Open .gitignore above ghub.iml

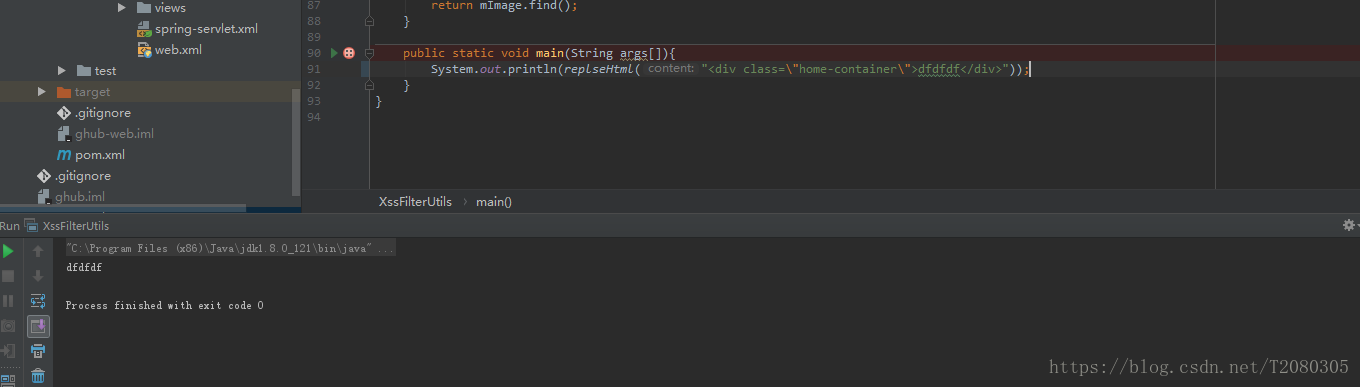pyautogui.click(x=83, y=176)
